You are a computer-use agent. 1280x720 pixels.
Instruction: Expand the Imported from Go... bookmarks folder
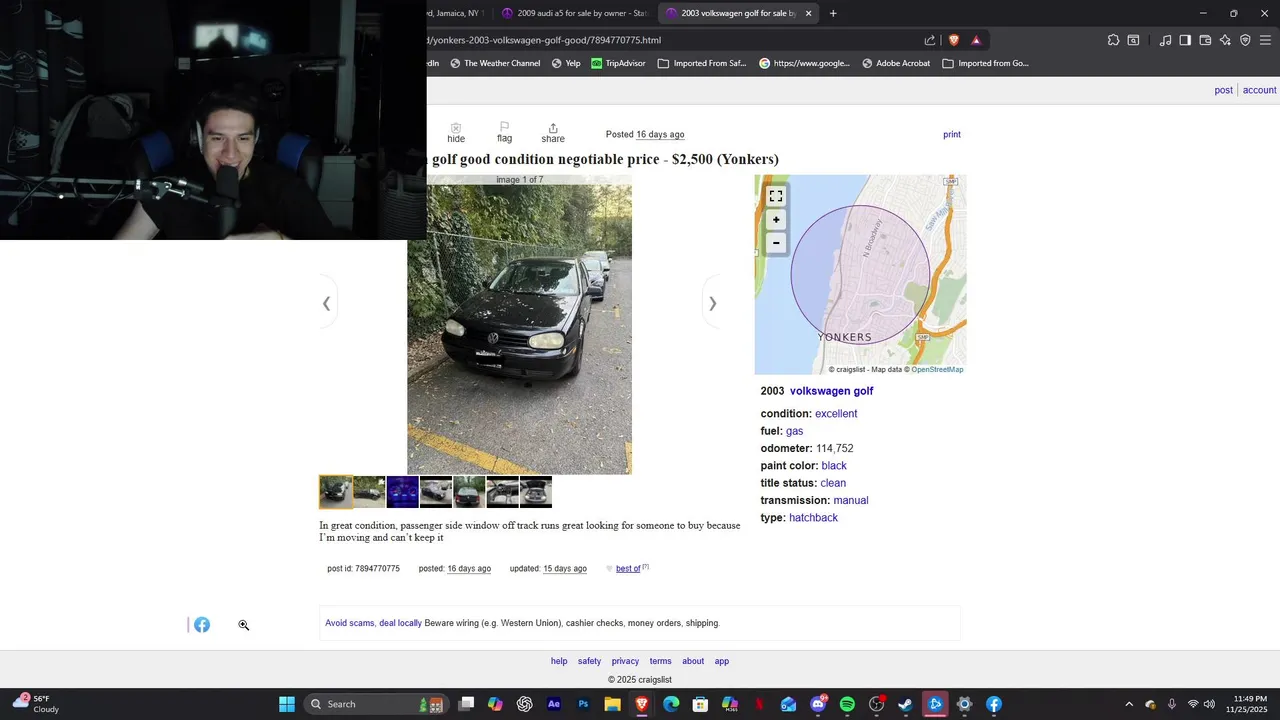click(985, 63)
